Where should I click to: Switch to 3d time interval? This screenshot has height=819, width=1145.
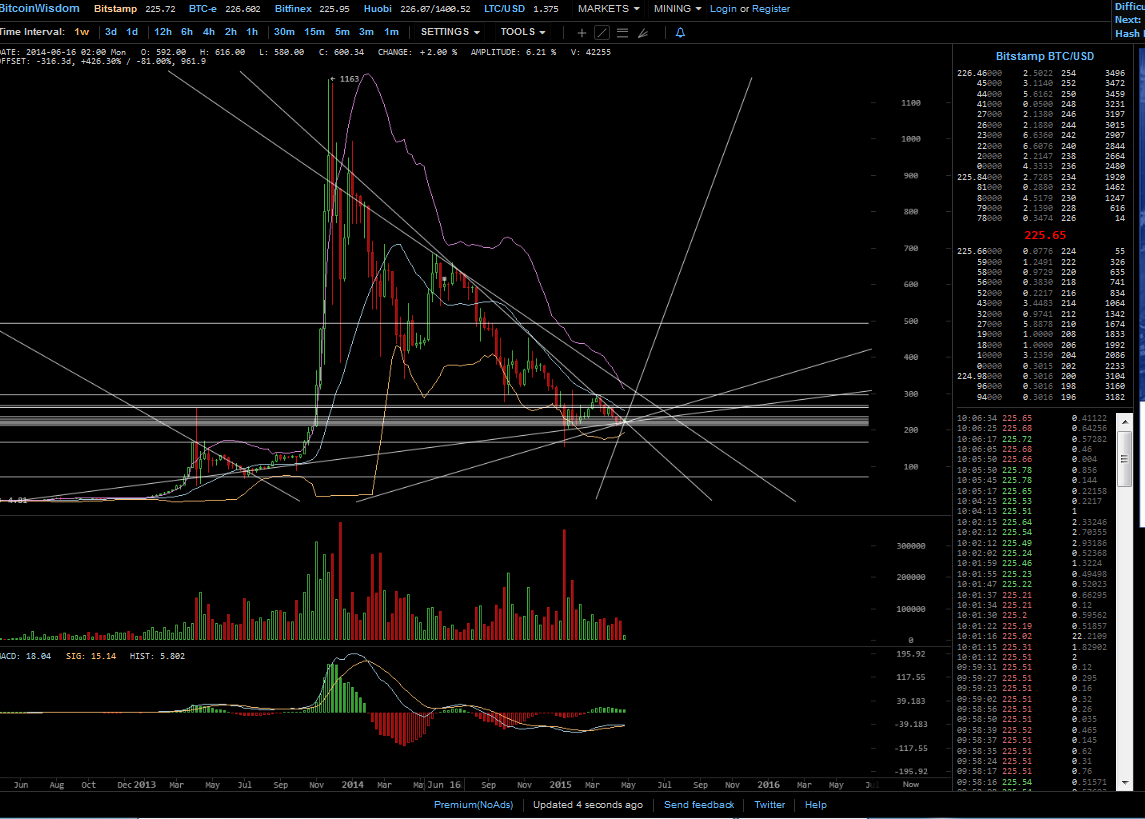pos(111,32)
